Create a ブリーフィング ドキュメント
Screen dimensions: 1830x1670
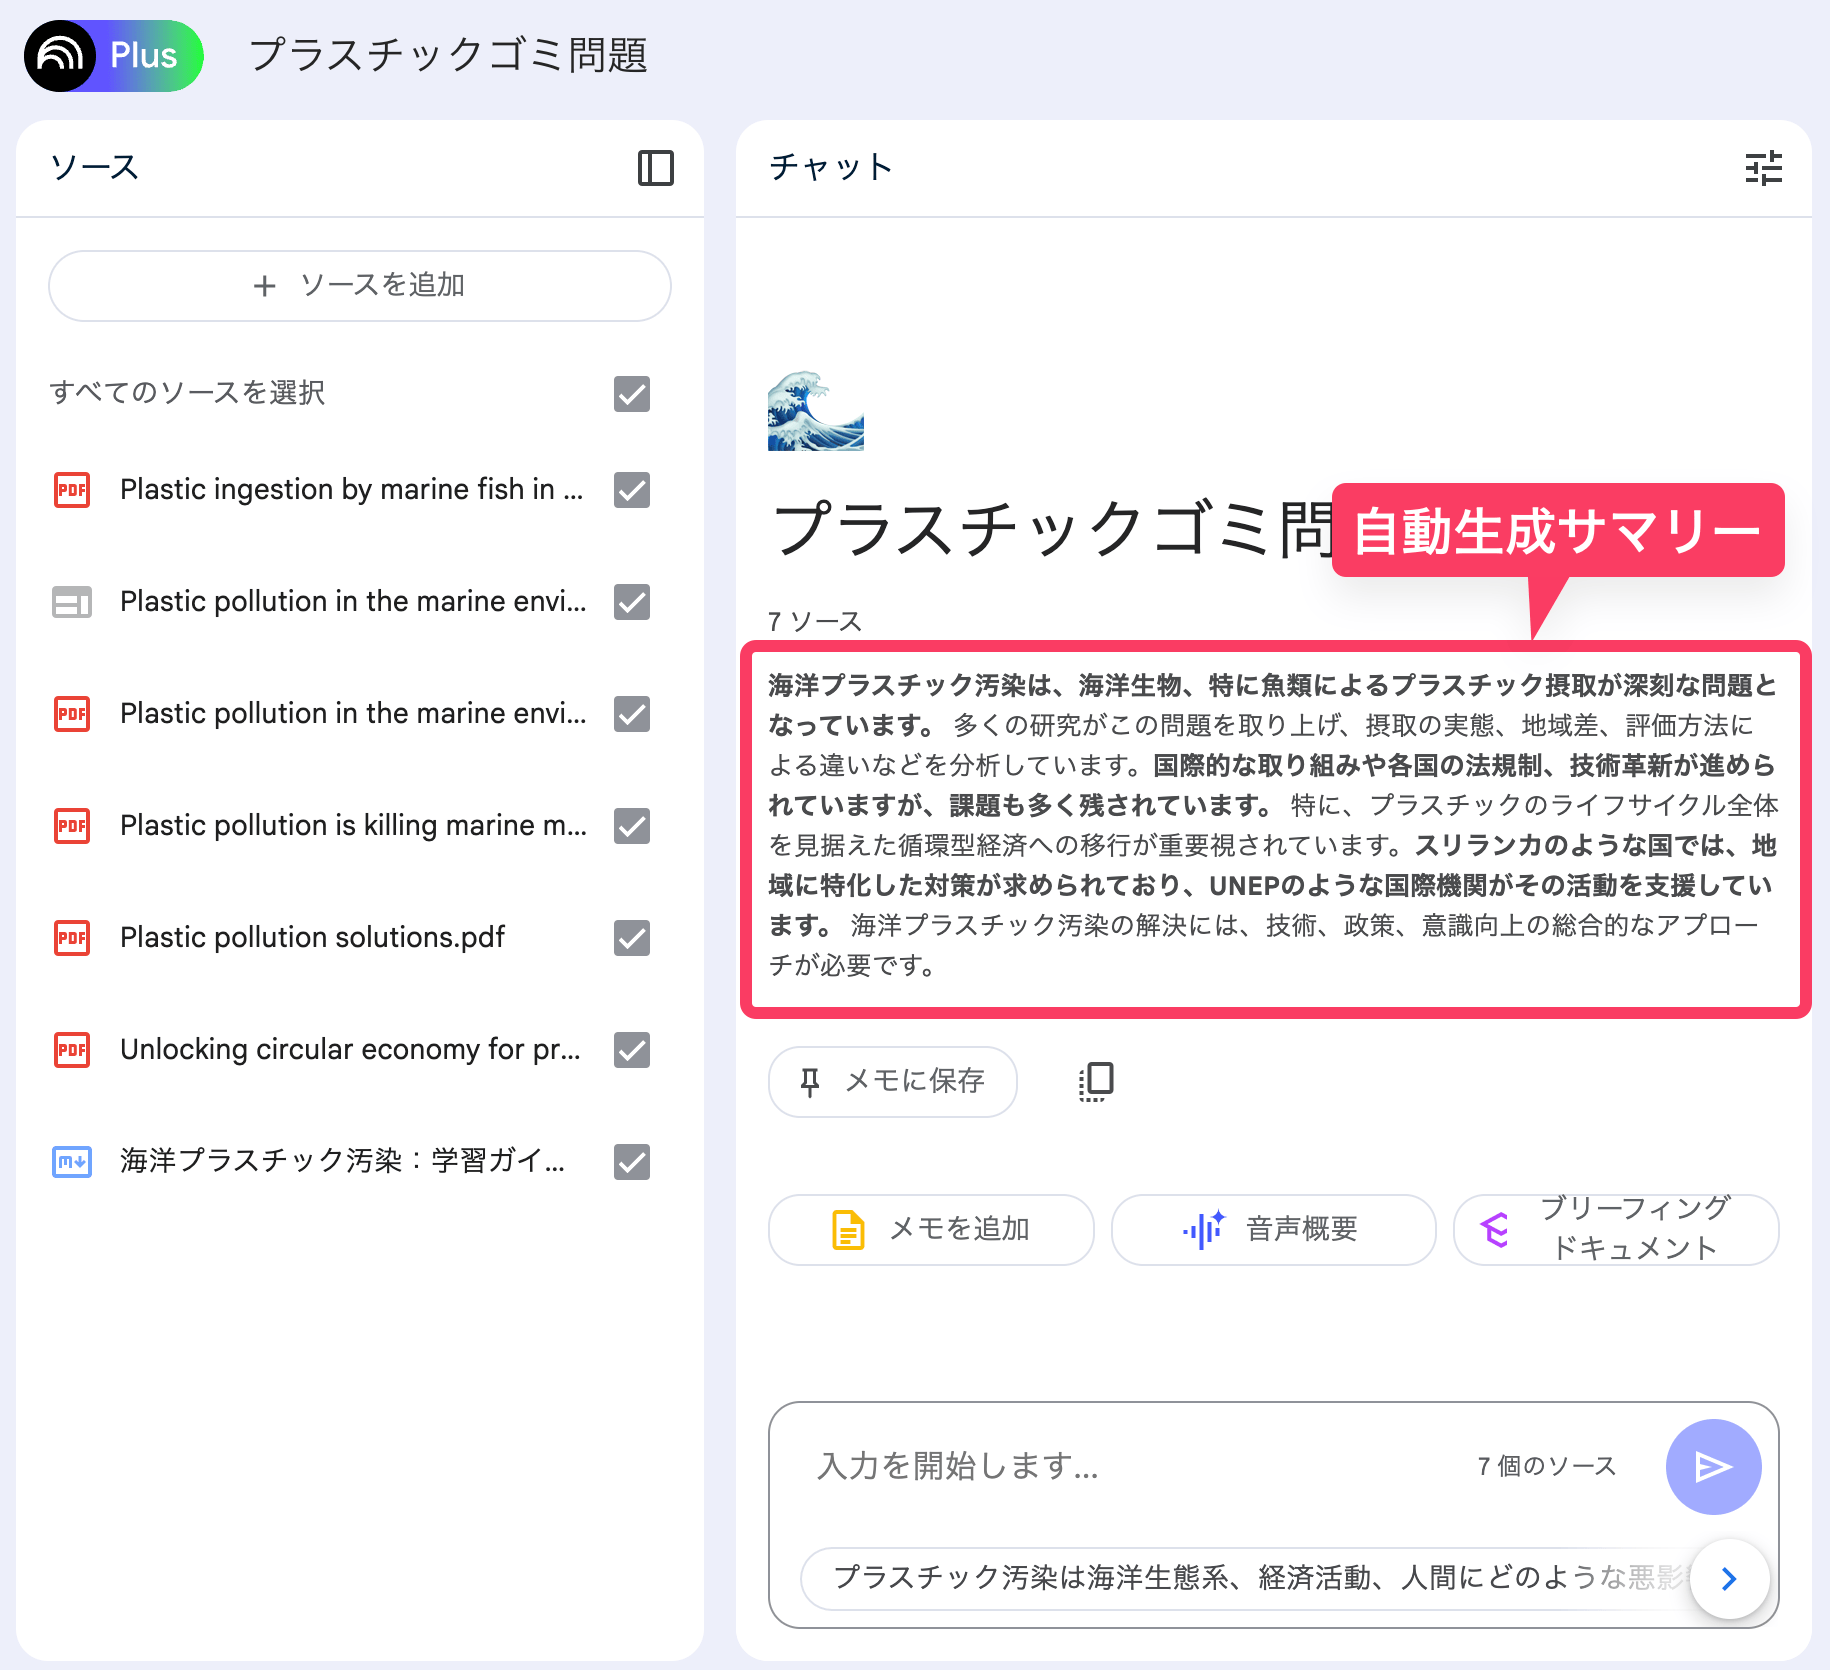pyautogui.click(x=1615, y=1229)
